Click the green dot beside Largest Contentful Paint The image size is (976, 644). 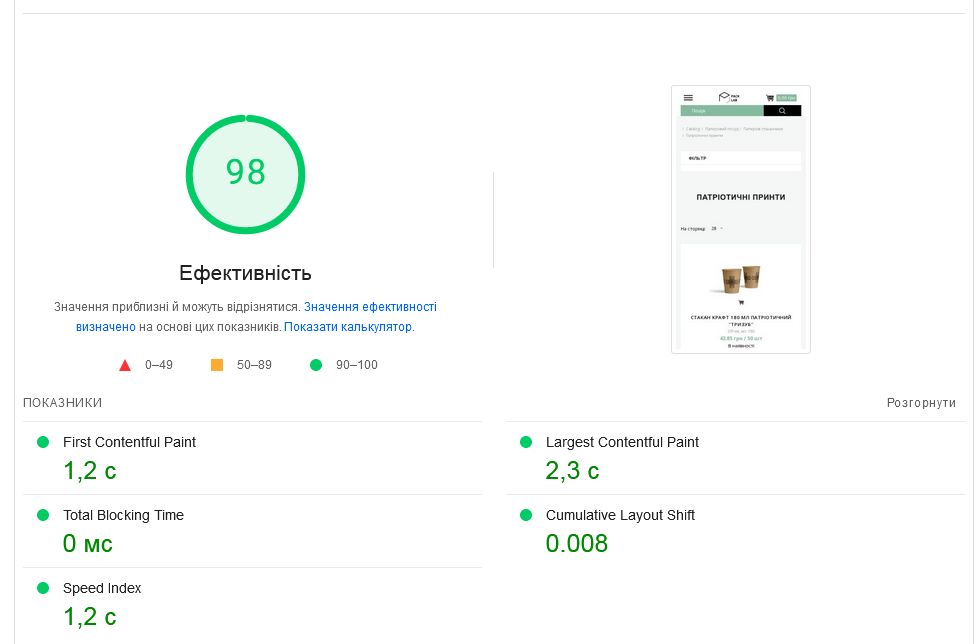point(526,442)
